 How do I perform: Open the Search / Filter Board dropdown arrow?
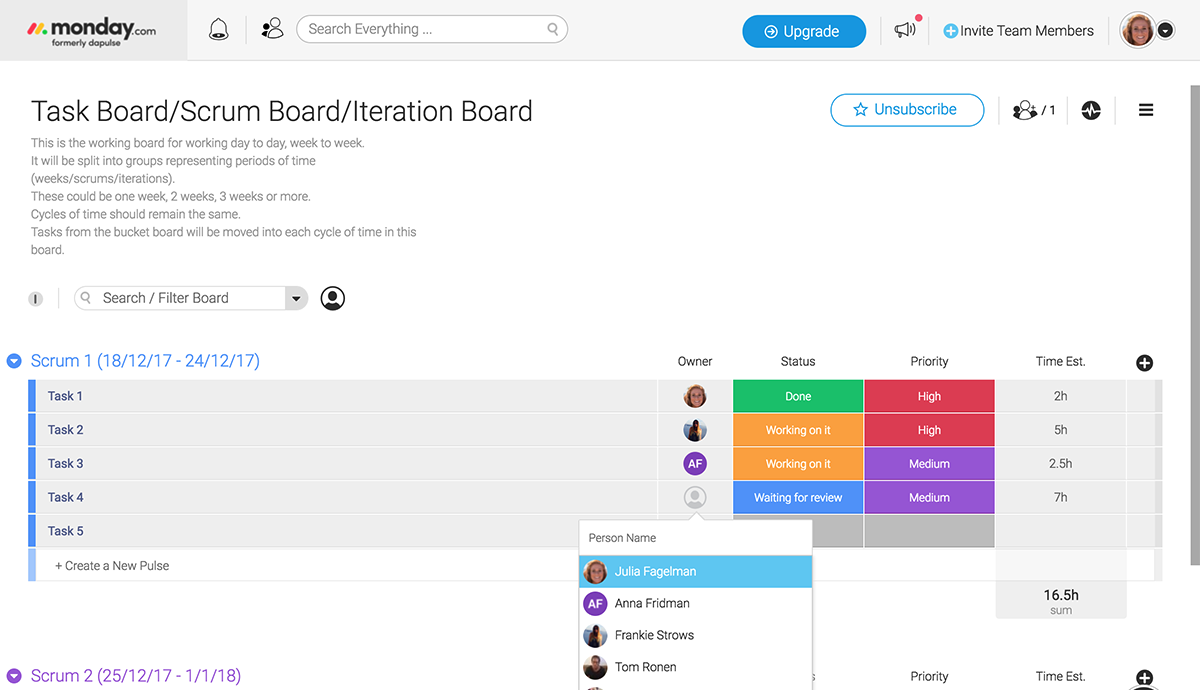pyautogui.click(x=295, y=298)
